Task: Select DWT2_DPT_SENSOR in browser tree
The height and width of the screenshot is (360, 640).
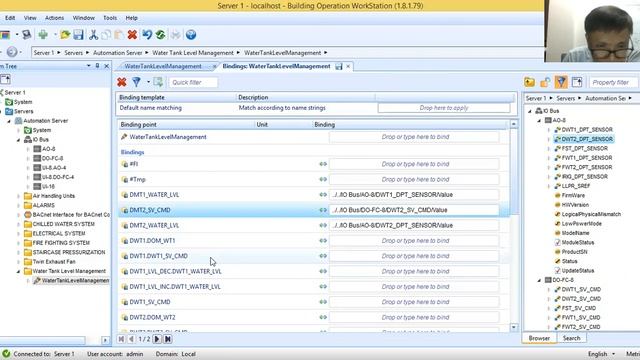Action: coord(587,139)
